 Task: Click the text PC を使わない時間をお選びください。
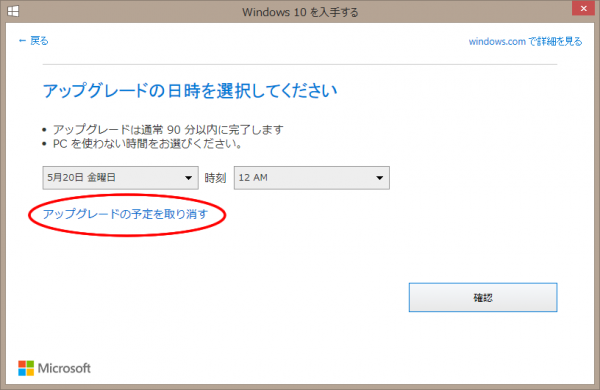(147, 144)
